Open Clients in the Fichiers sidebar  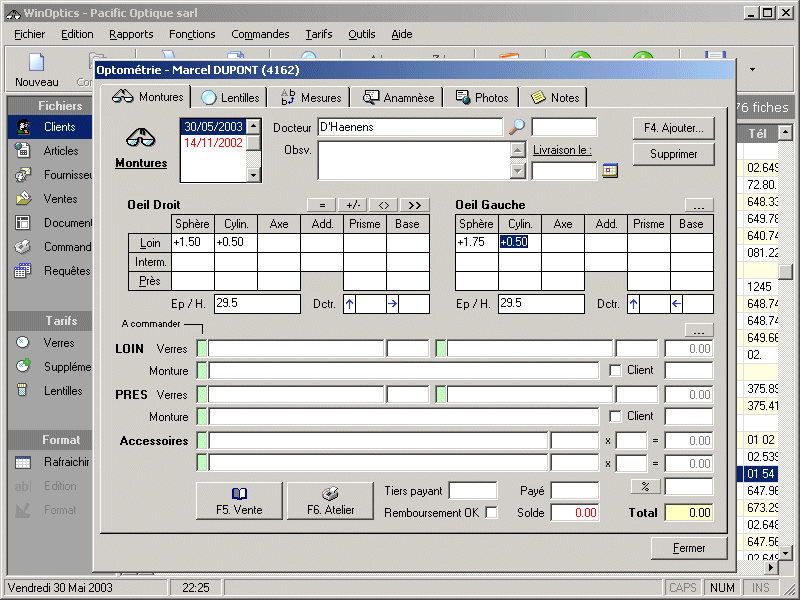pyautogui.click(x=59, y=127)
